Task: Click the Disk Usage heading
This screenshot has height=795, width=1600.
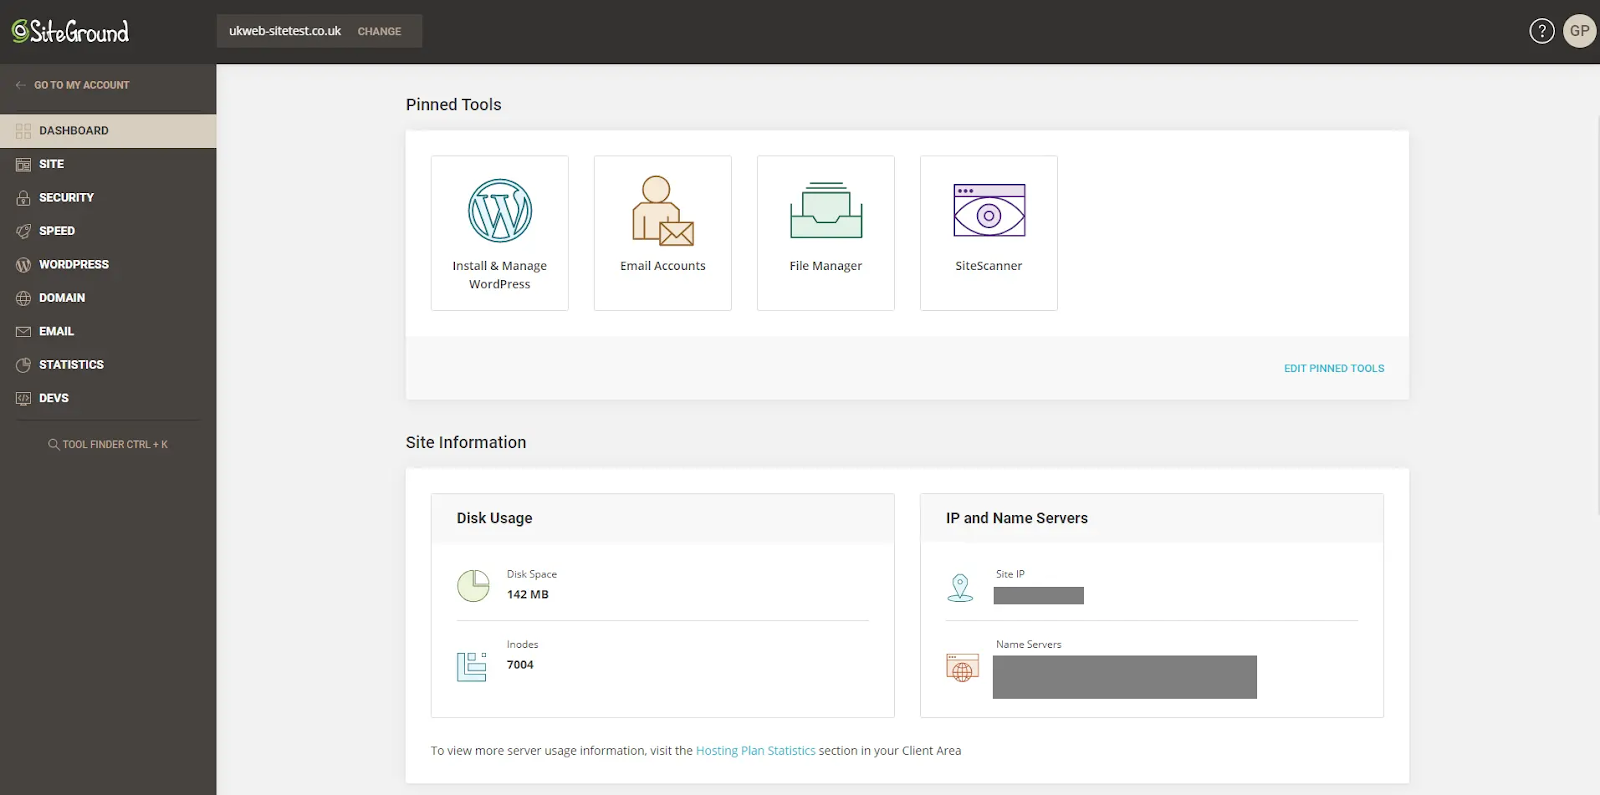Action: point(495,518)
